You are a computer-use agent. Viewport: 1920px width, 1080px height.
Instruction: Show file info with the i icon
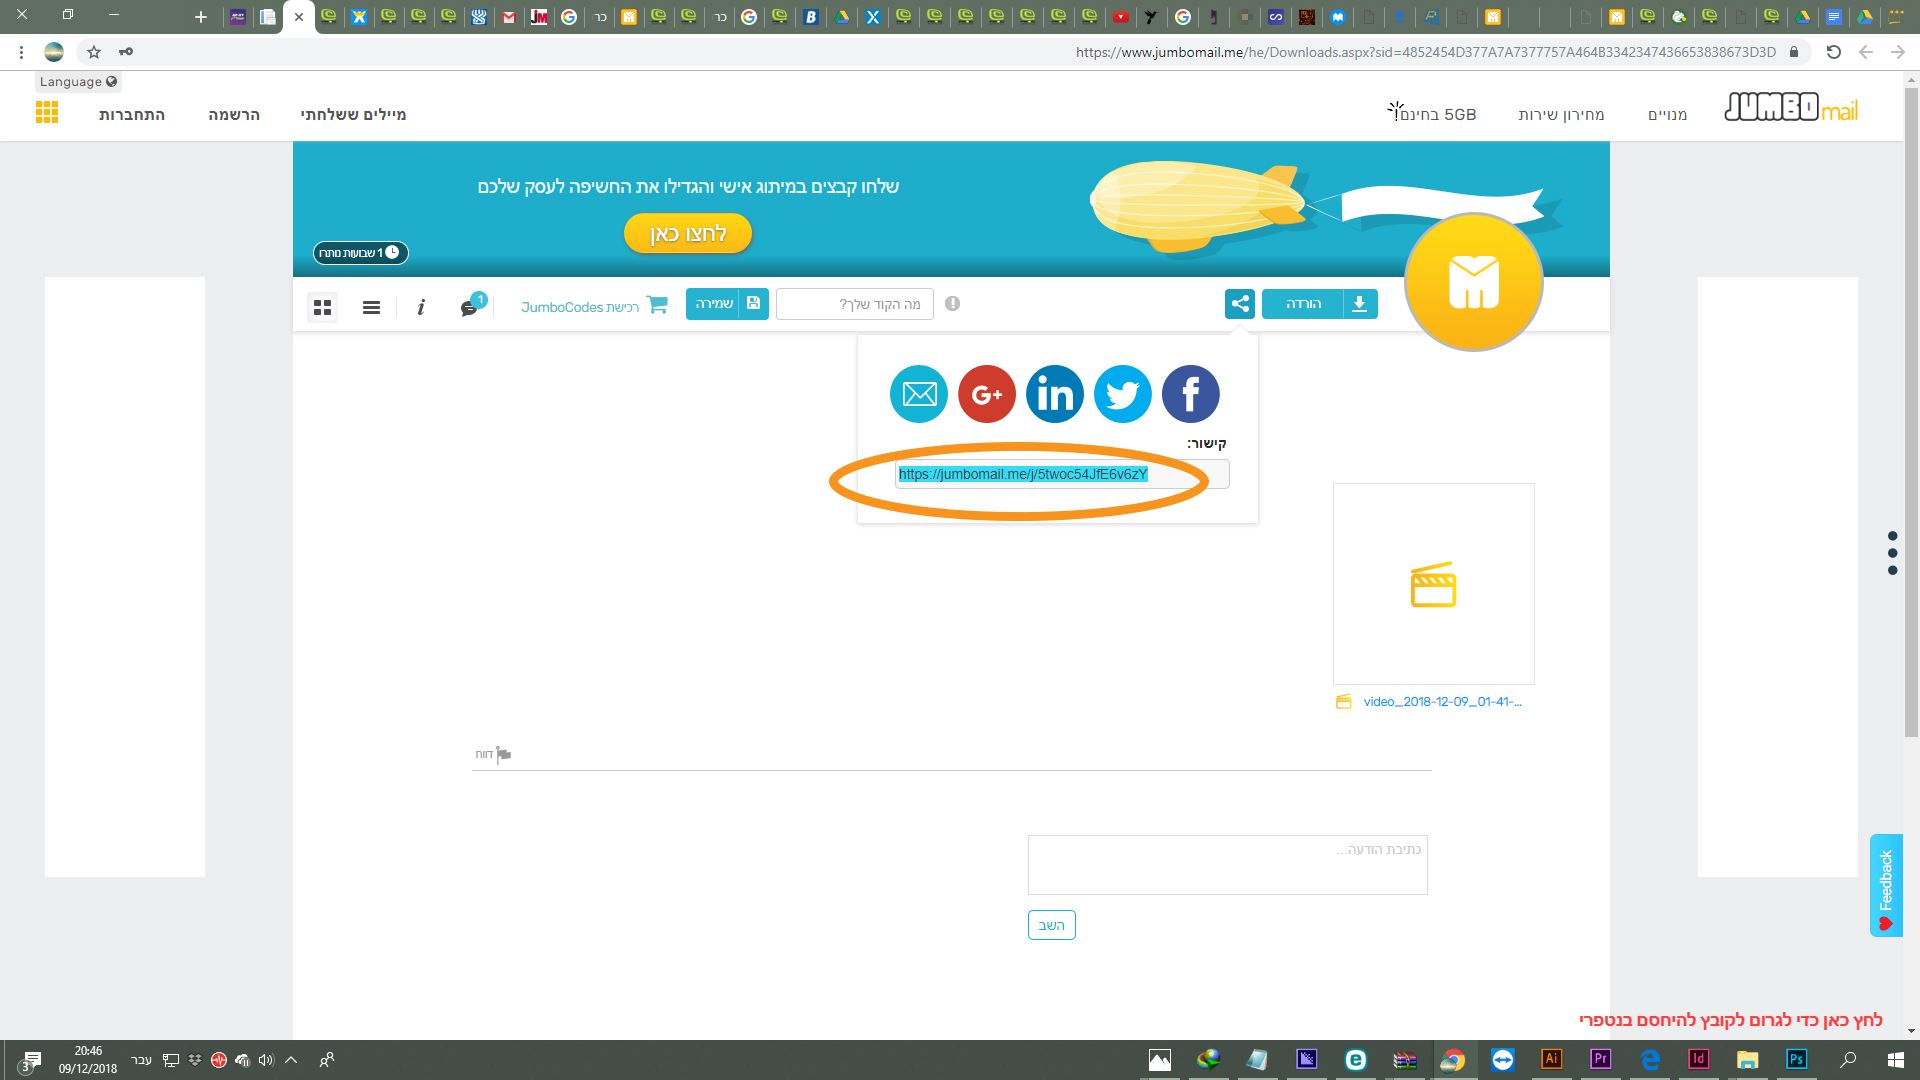pyautogui.click(x=421, y=307)
